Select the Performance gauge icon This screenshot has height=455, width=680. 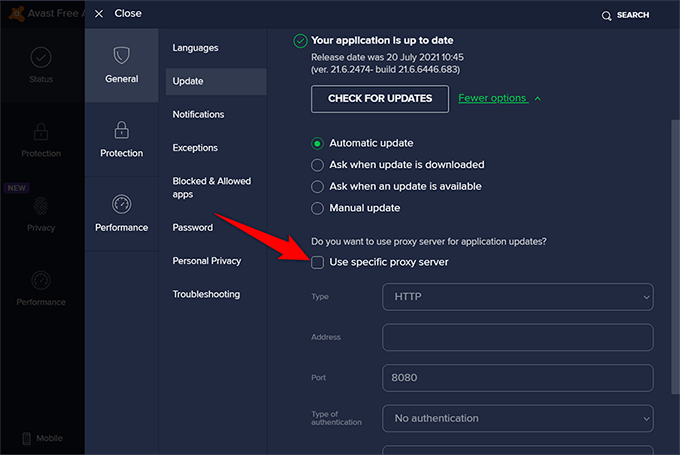(x=121, y=204)
